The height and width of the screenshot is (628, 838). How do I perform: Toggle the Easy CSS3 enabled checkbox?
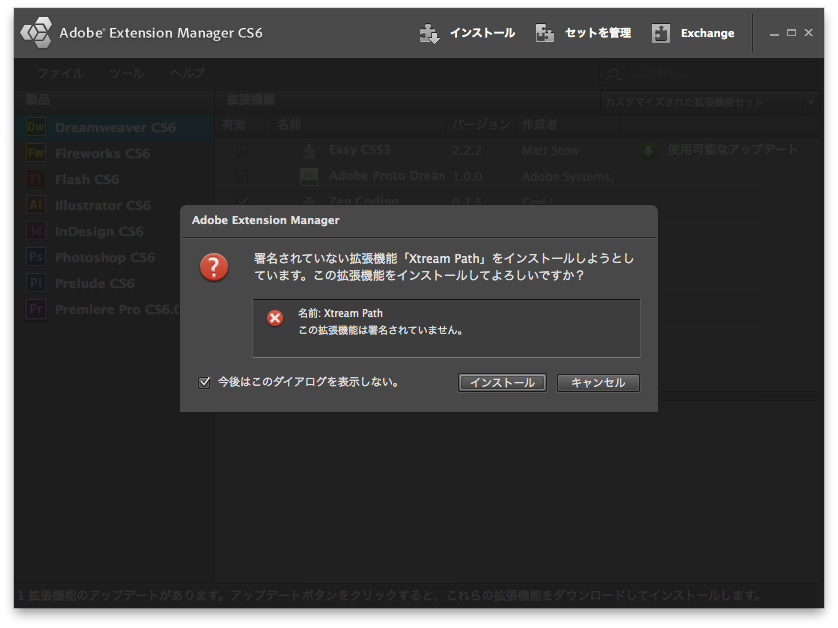click(242, 150)
